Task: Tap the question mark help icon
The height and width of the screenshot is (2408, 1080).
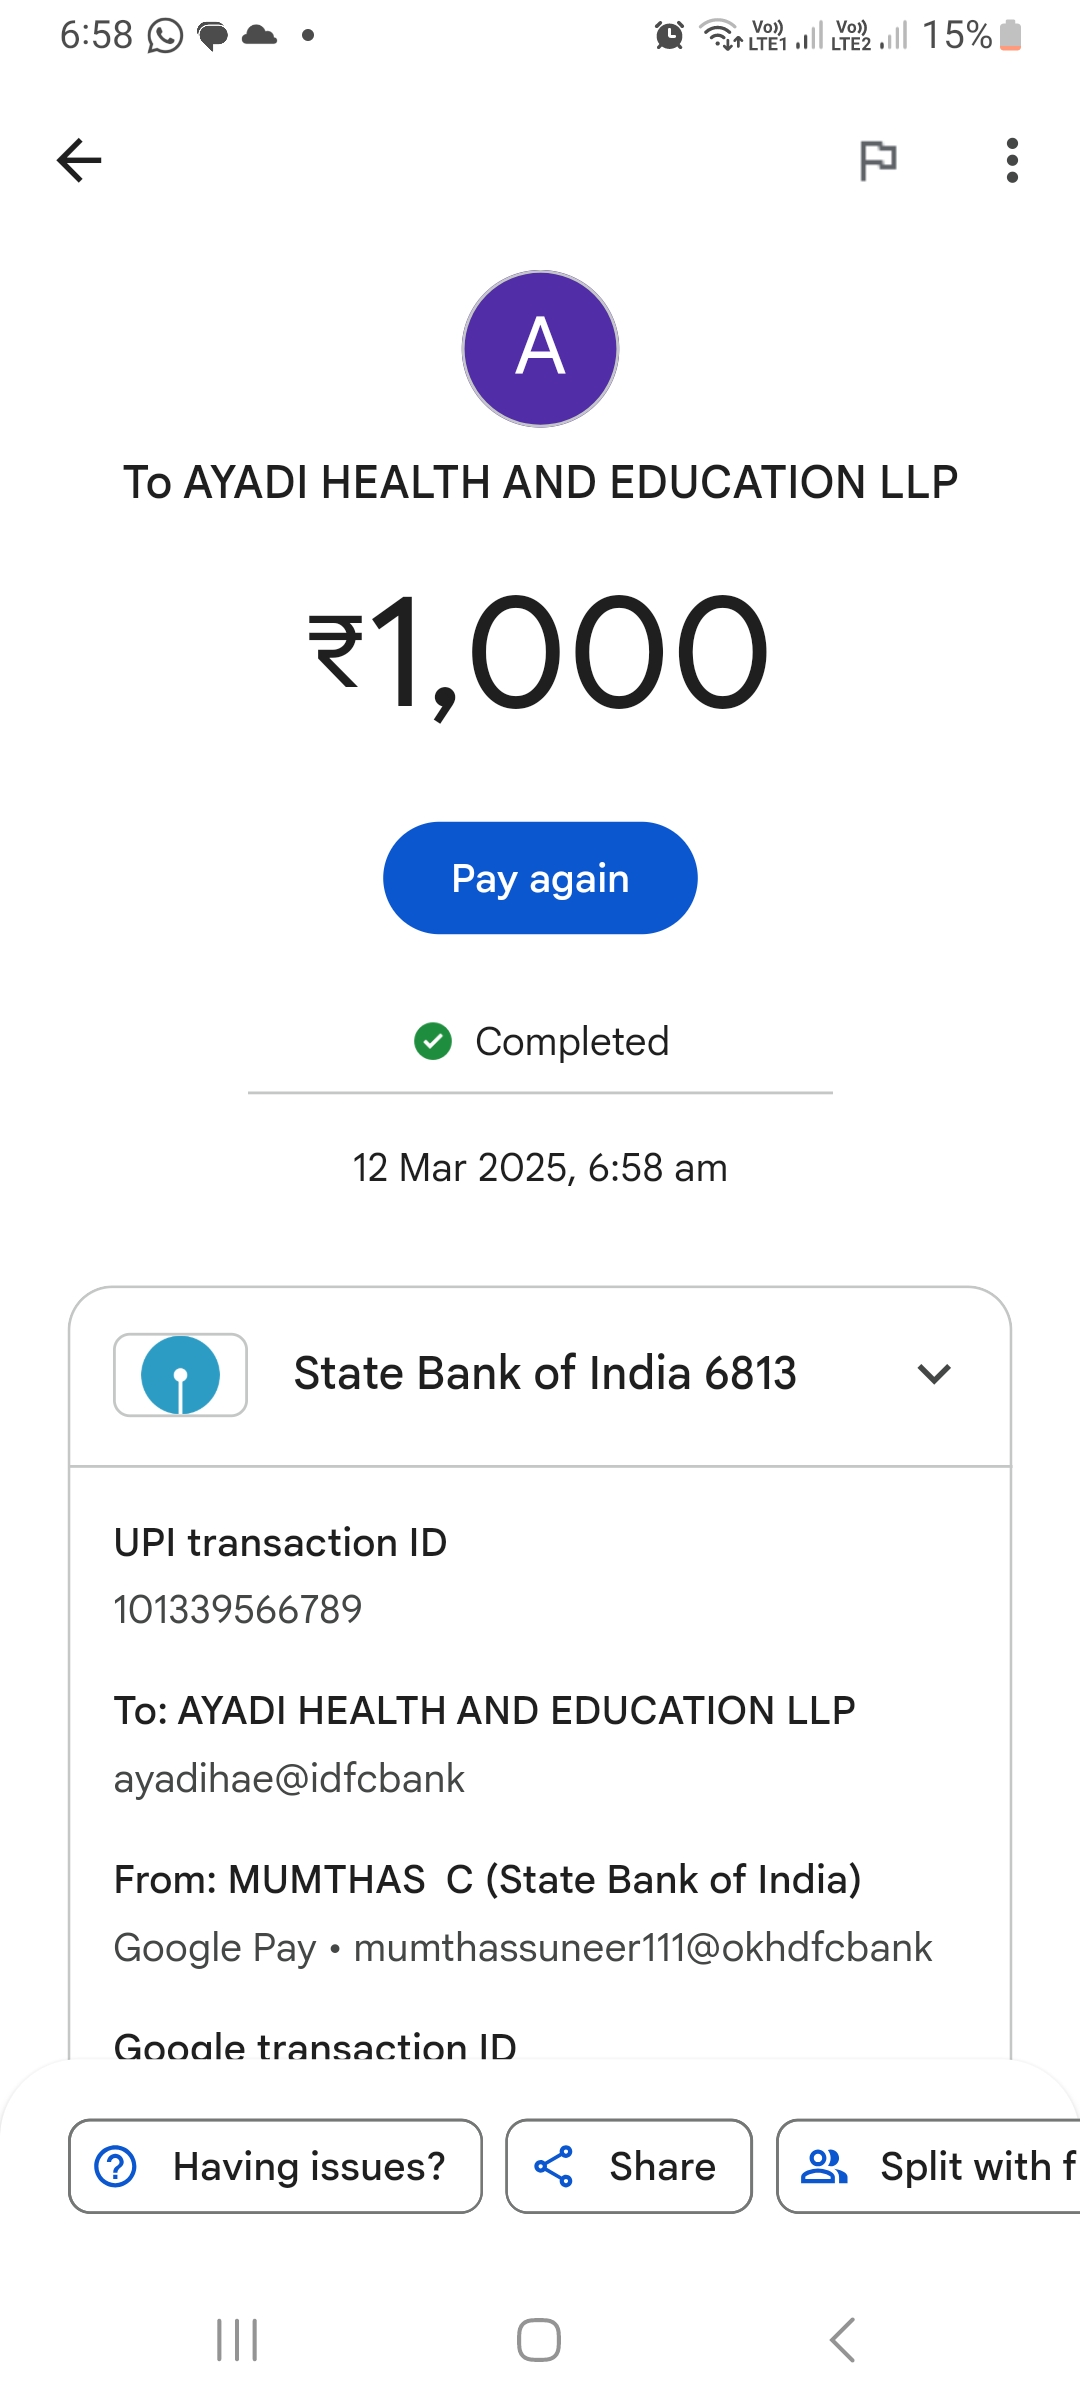Action: 116,2166
